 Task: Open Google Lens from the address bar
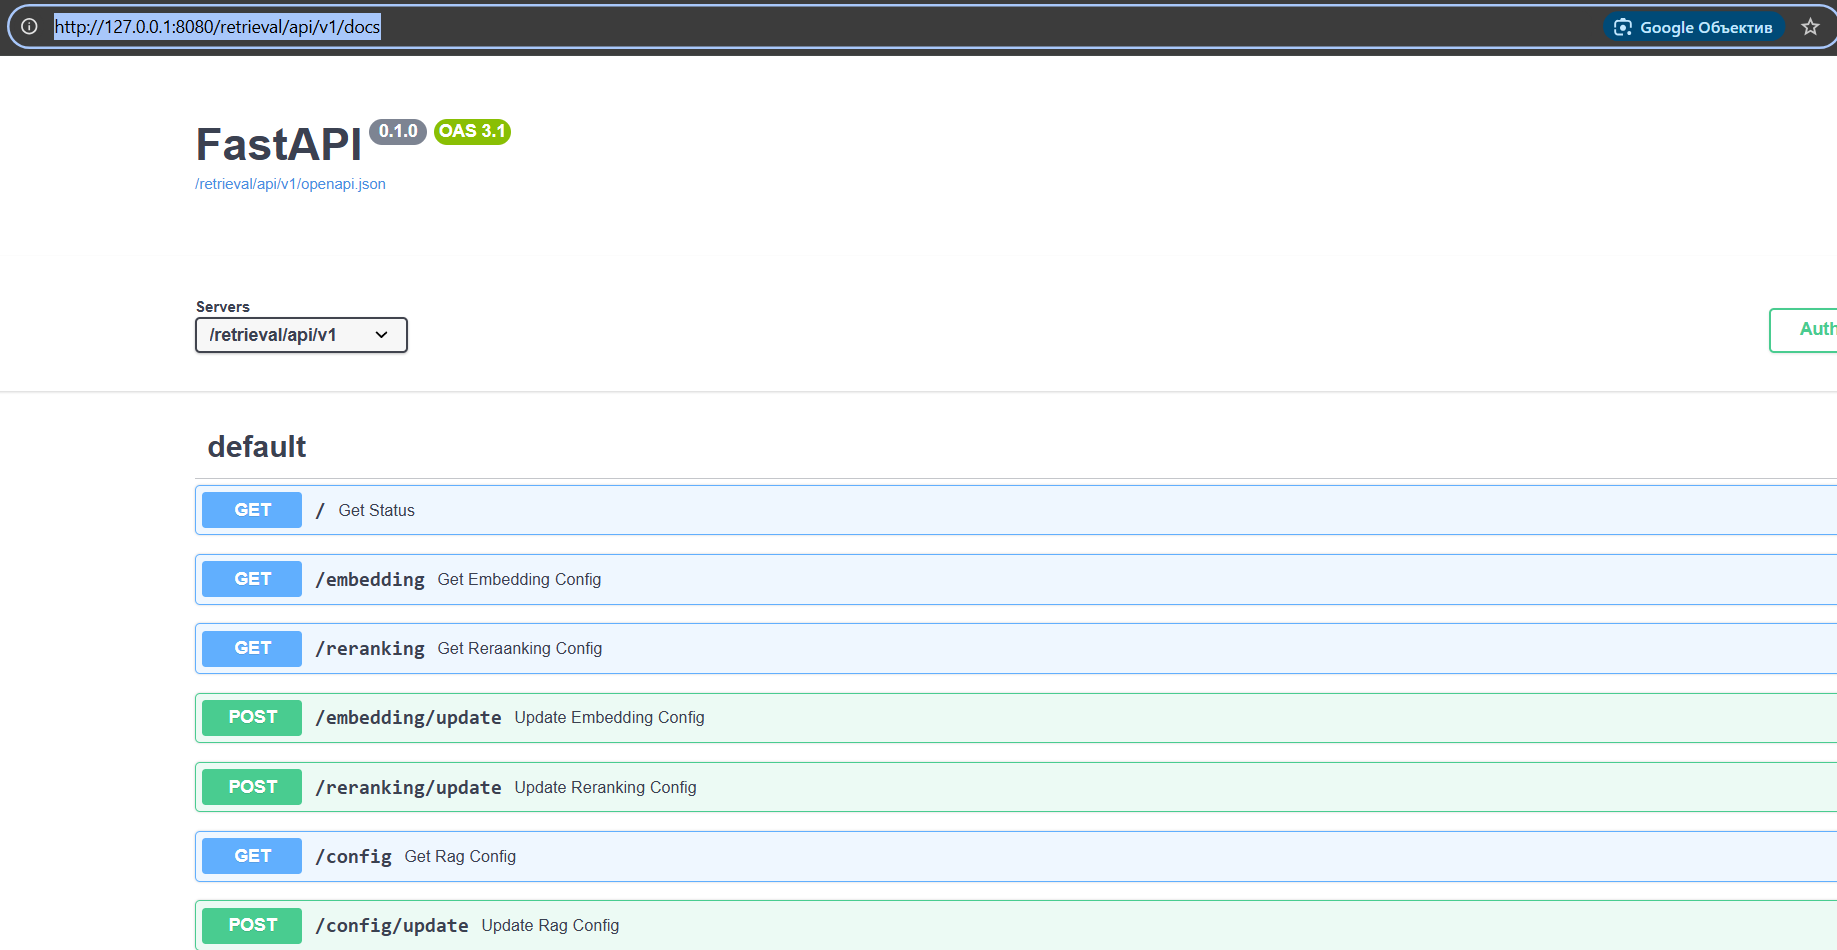(x=1694, y=27)
